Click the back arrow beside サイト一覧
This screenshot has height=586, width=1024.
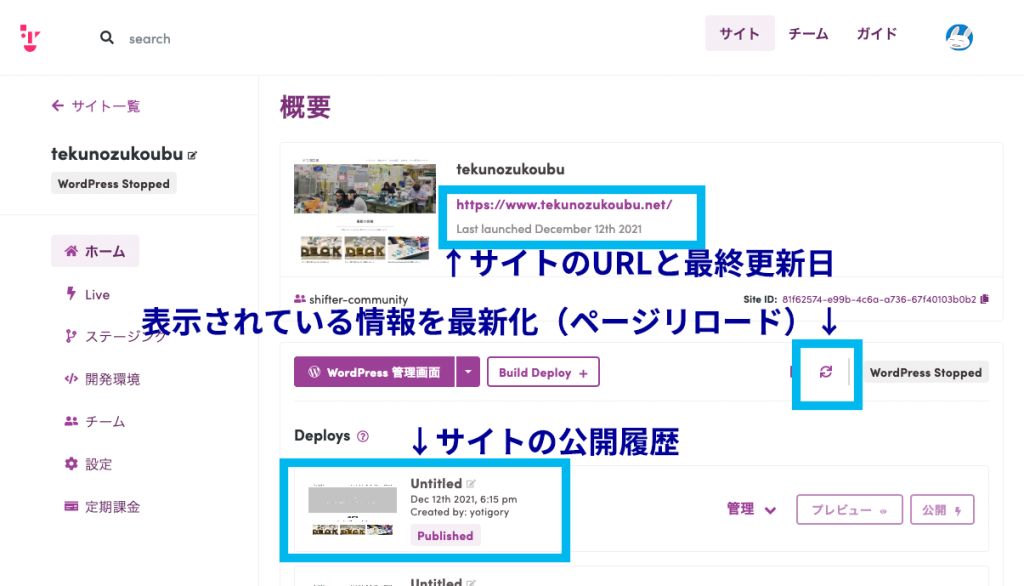point(57,106)
